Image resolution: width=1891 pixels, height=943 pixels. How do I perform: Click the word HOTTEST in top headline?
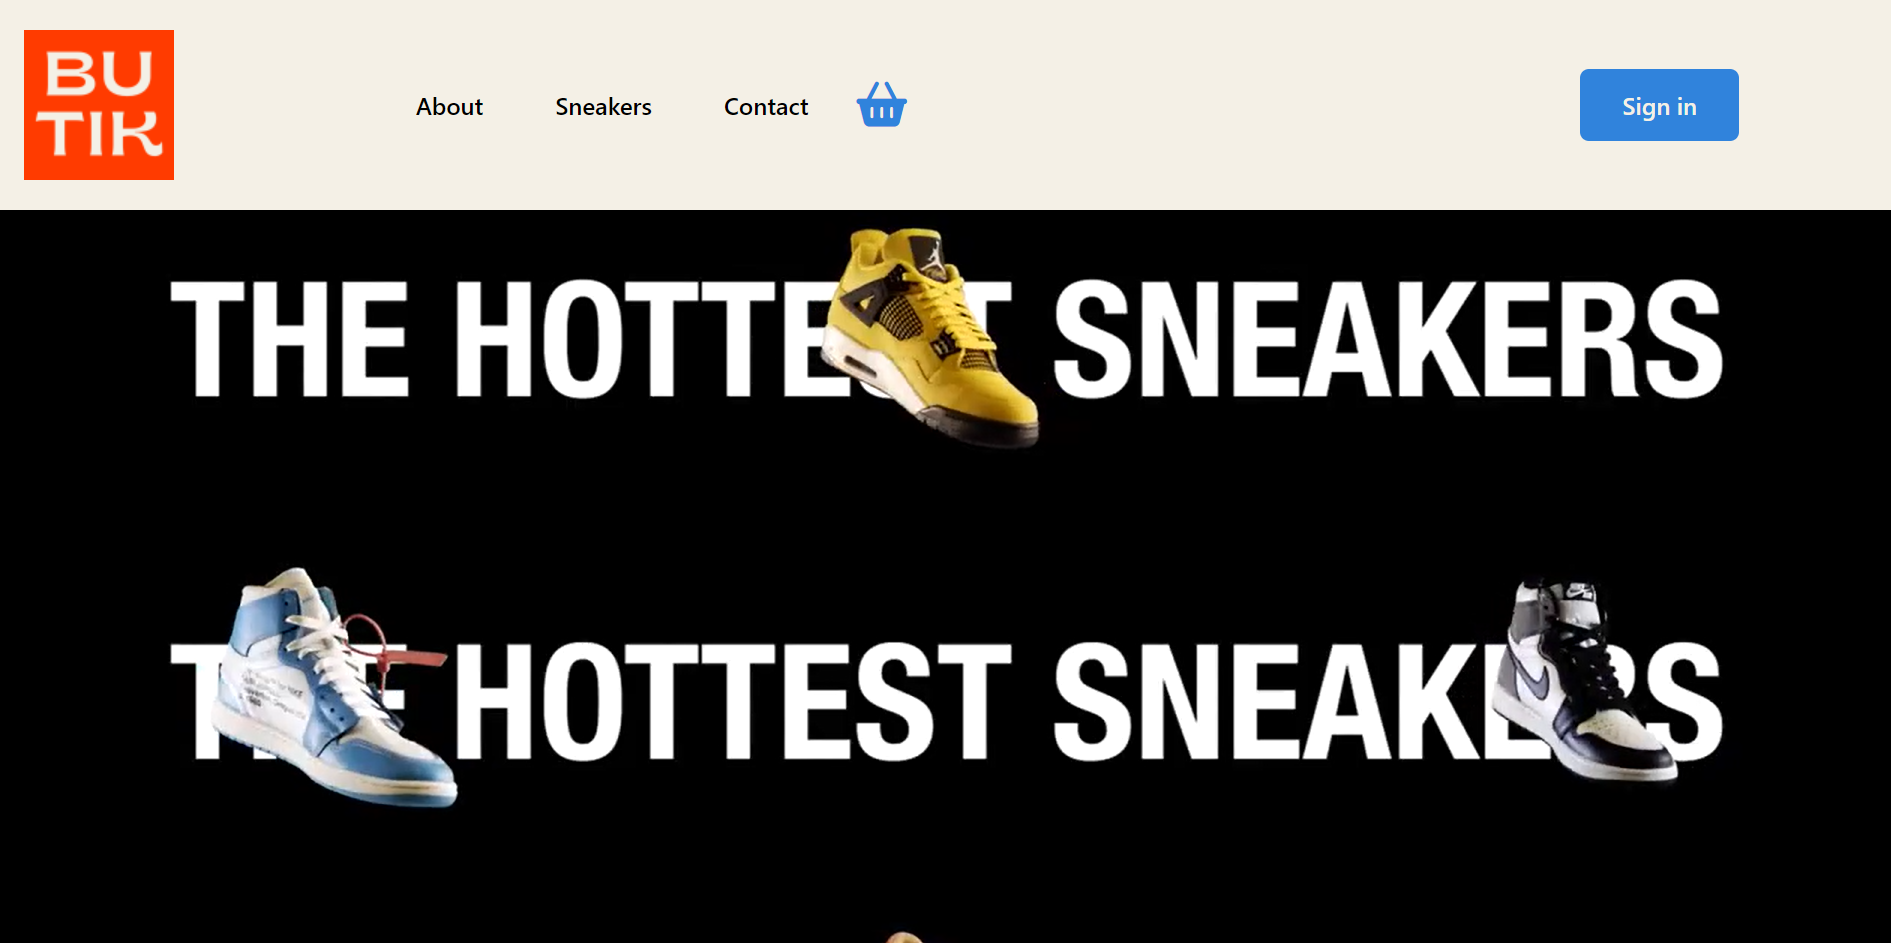click(733, 338)
